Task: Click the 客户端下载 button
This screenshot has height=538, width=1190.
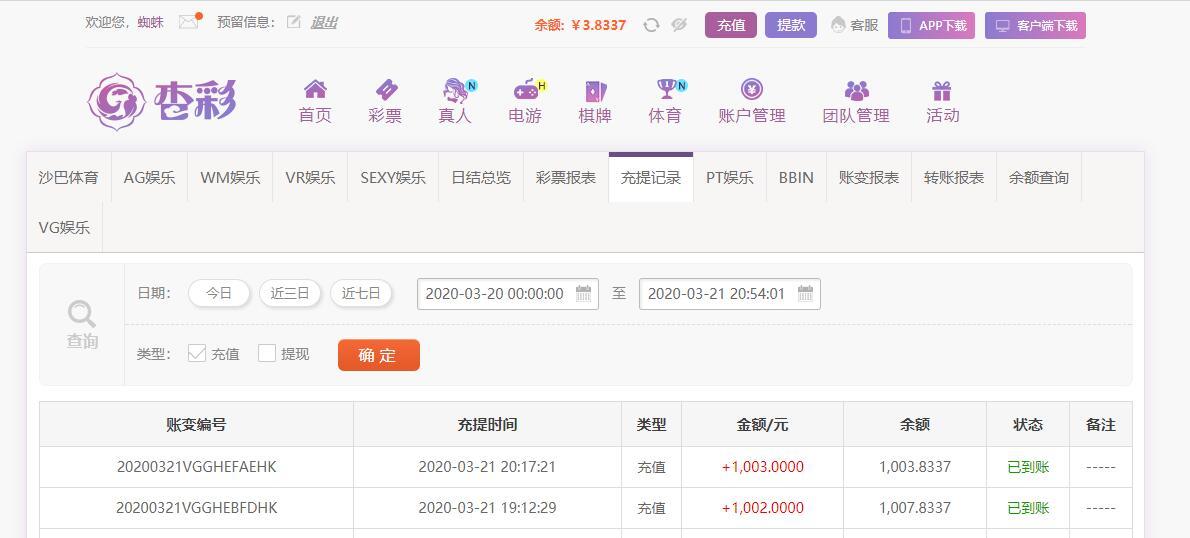Action: pyautogui.click(x=1035, y=25)
